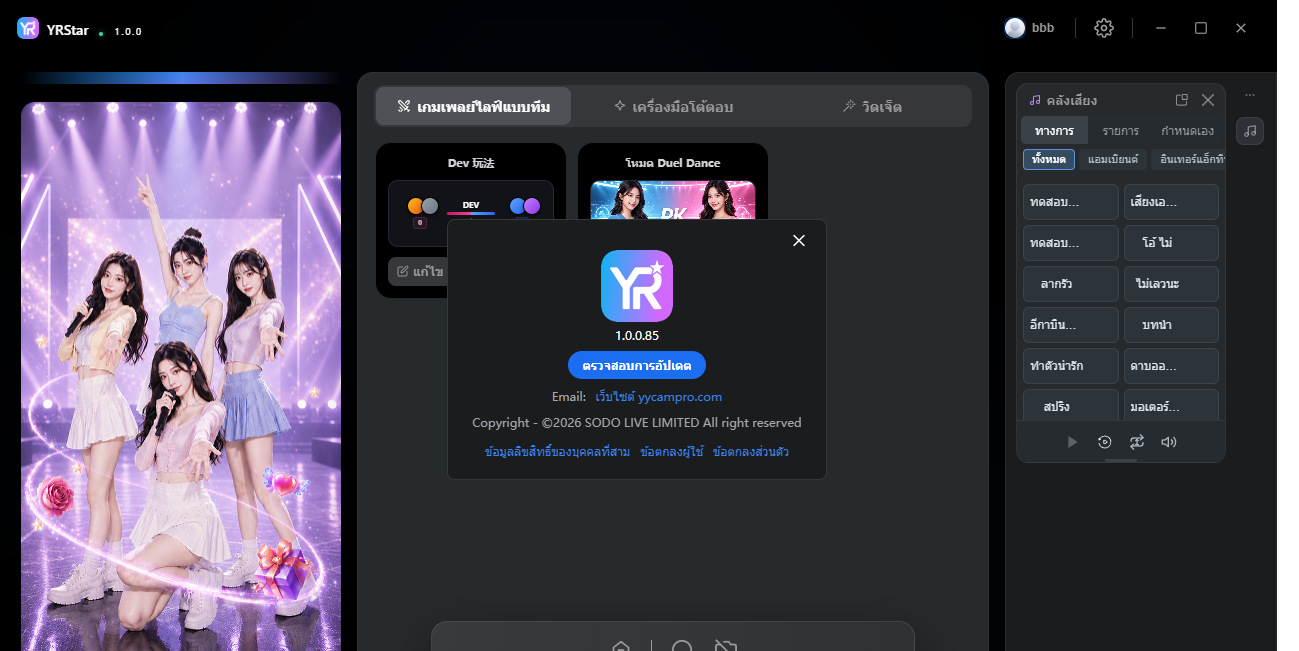
Task: Switch to the เกมเพลย์ไลฟ์แบบทีม tab
Action: pos(473,106)
